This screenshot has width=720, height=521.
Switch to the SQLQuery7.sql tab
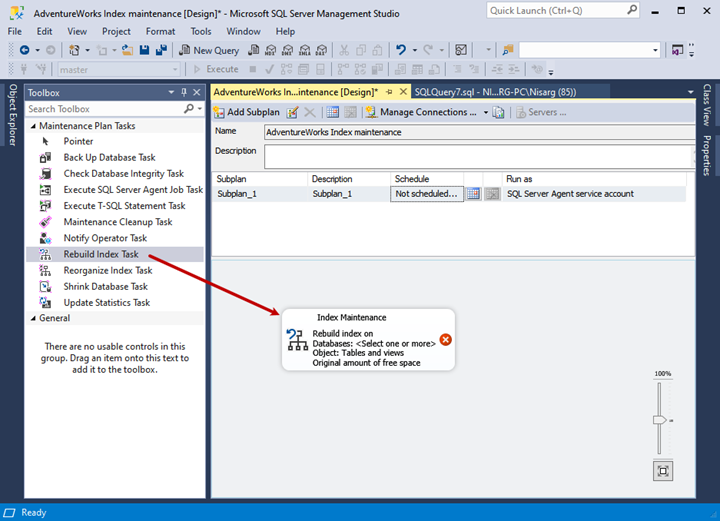tap(495, 92)
